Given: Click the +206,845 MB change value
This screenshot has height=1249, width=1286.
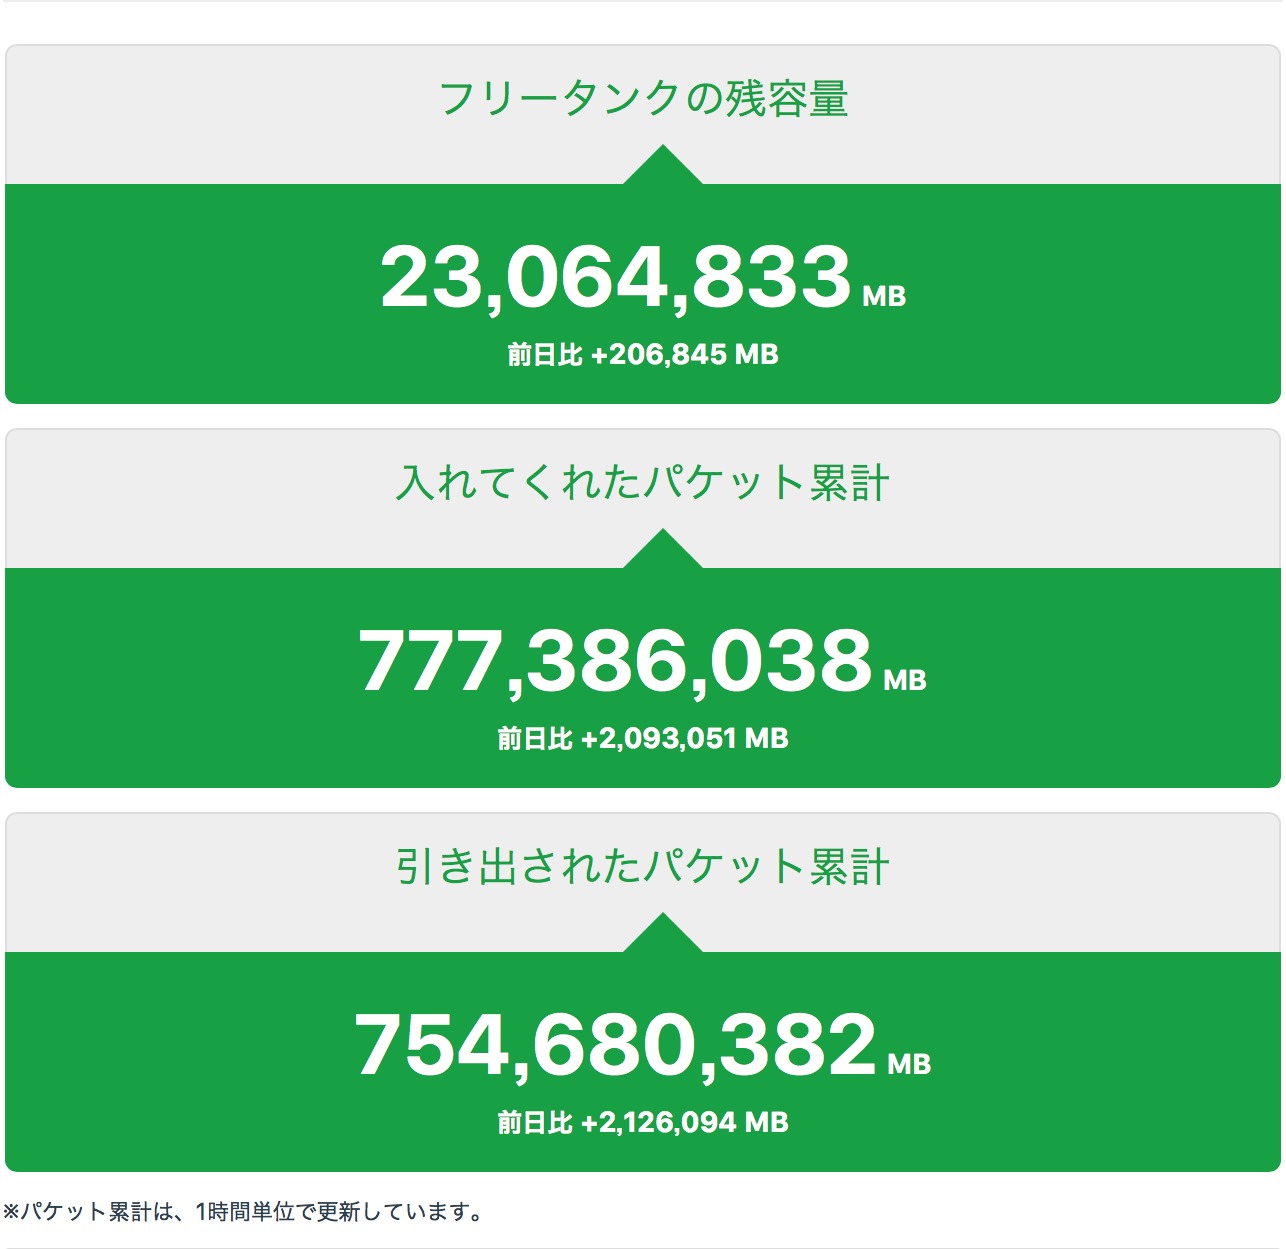Looking at the screenshot, I should coord(684,355).
